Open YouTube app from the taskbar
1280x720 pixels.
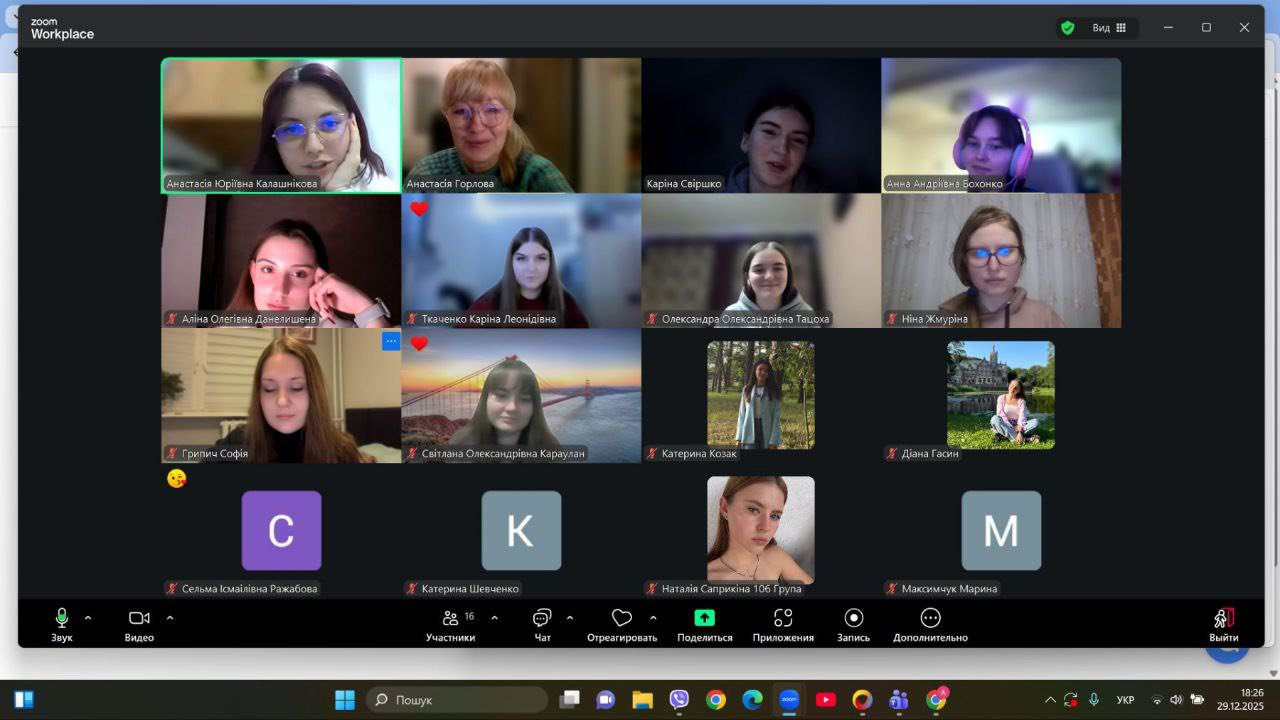pyautogui.click(x=825, y=700)
